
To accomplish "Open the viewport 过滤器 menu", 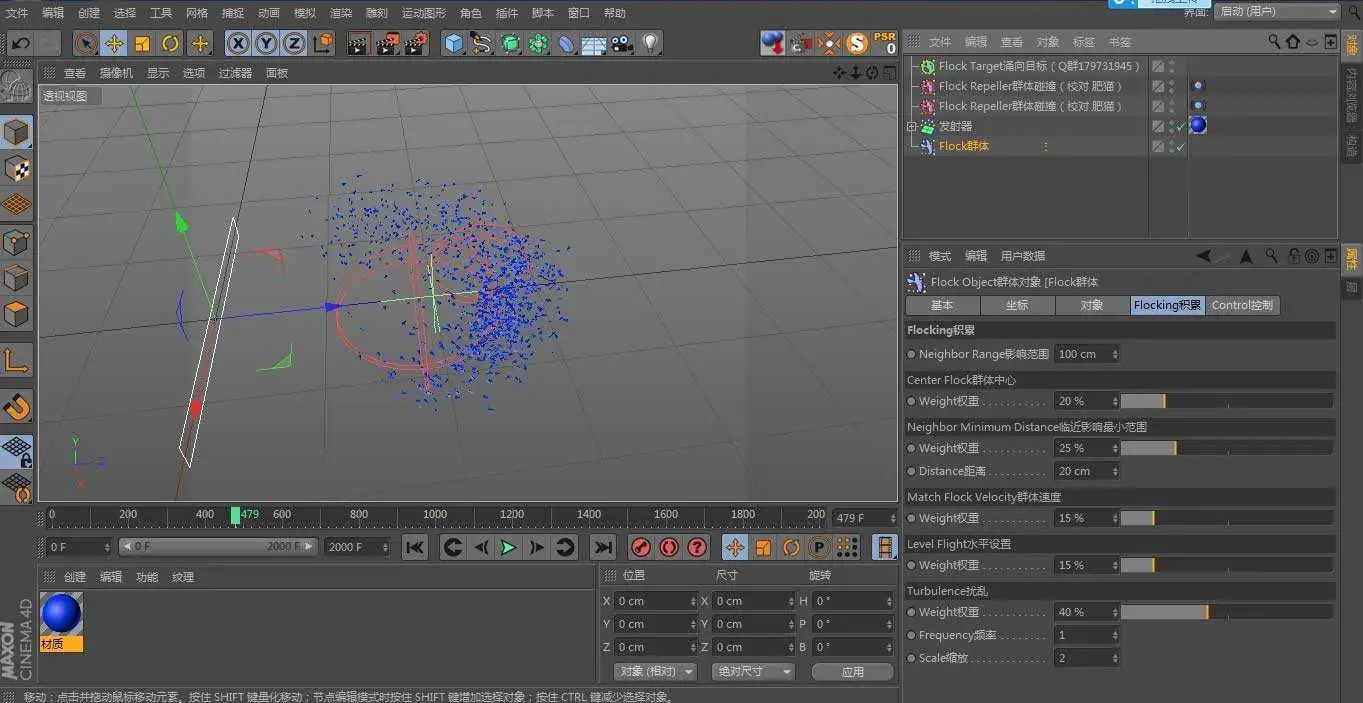I will 235,73.
